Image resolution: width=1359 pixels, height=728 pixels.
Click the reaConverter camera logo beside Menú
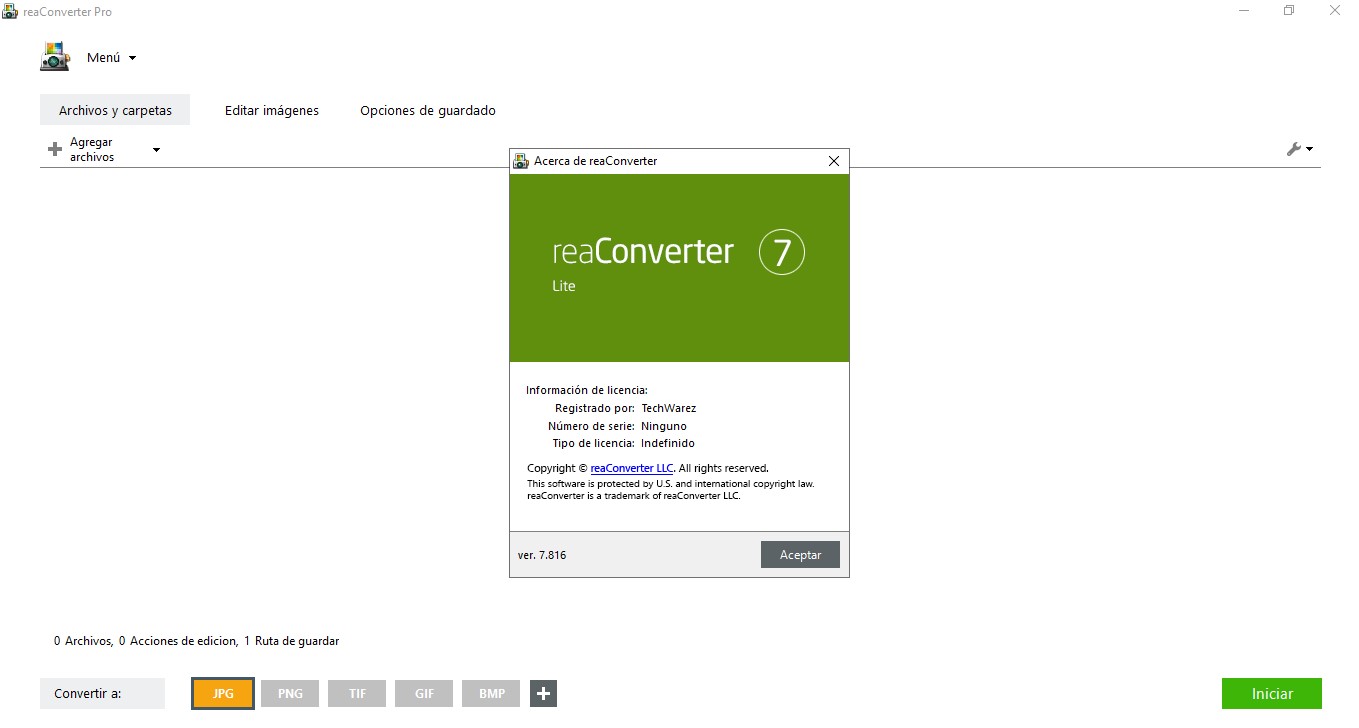(54, 56)
